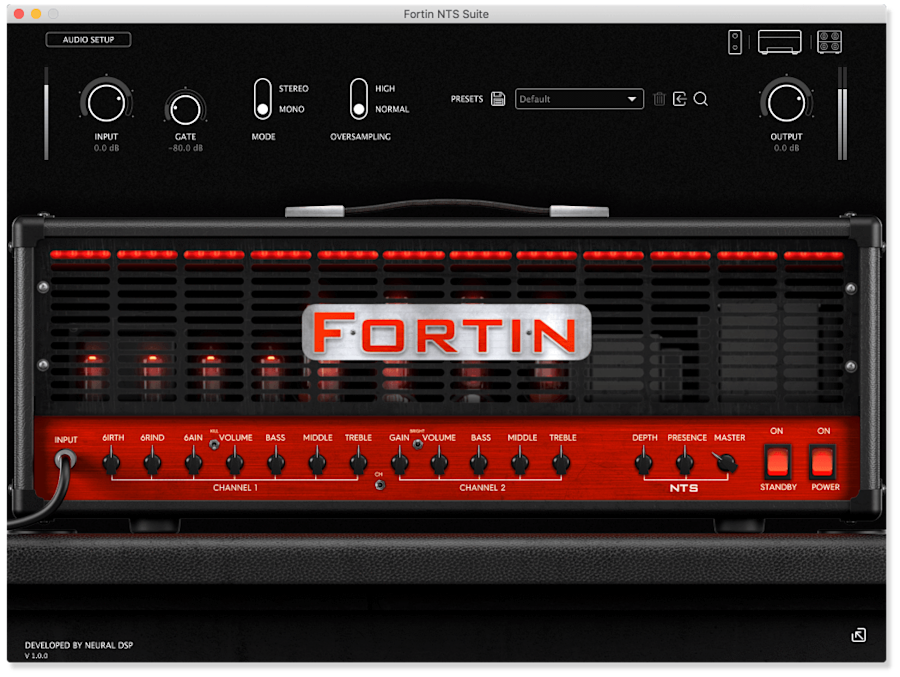This screenshot has height=677, width=900.
Task: Click the Fortin logo badge
Action: pyautogui.click(x=446, y=333)
